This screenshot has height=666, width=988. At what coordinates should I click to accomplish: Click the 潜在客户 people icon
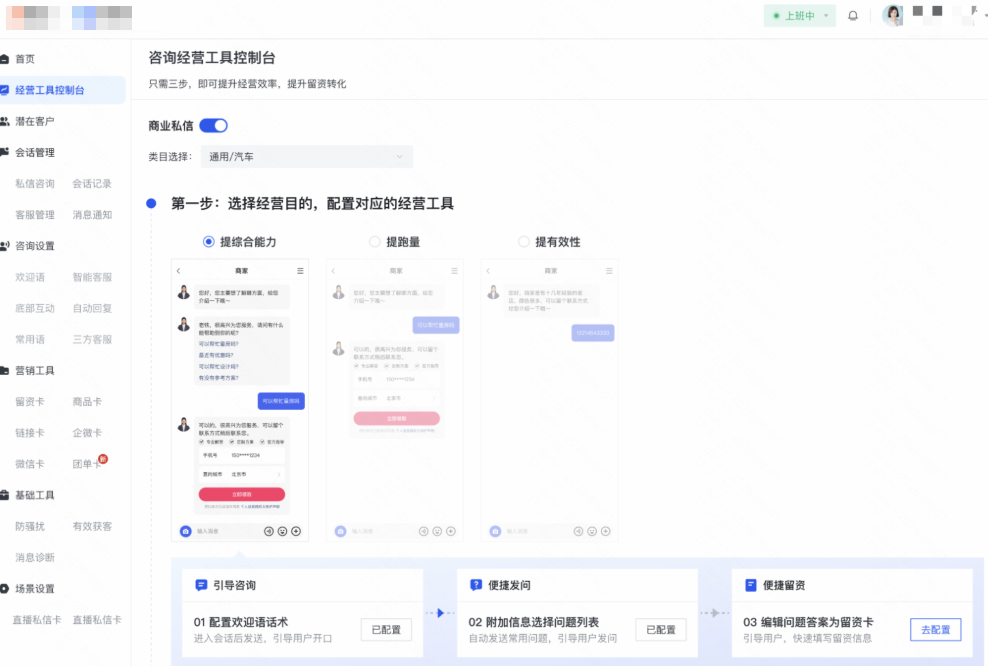click(x=4, y=121)
